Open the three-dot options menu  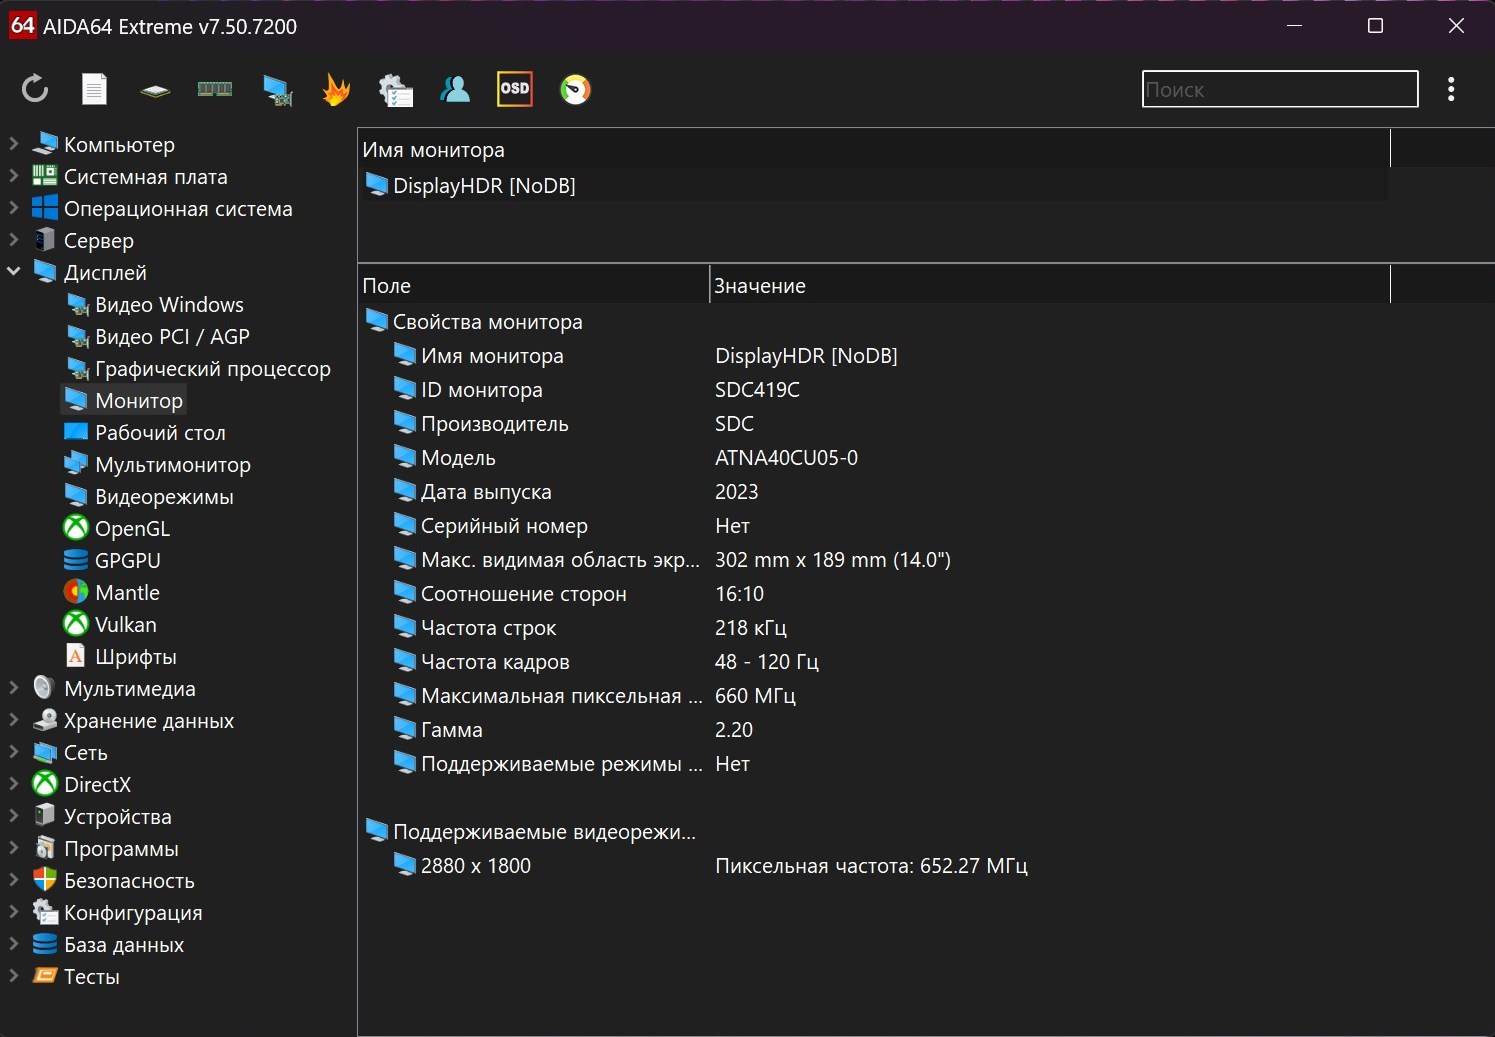[x=1450, y=90]
